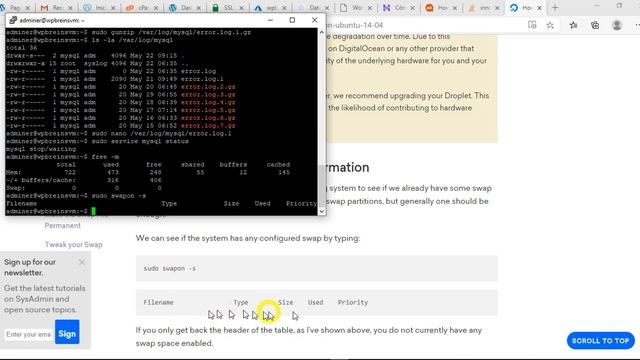The image size is (640, 360).
Task: Open browser collections icon
Action: (x=595, y=25)
